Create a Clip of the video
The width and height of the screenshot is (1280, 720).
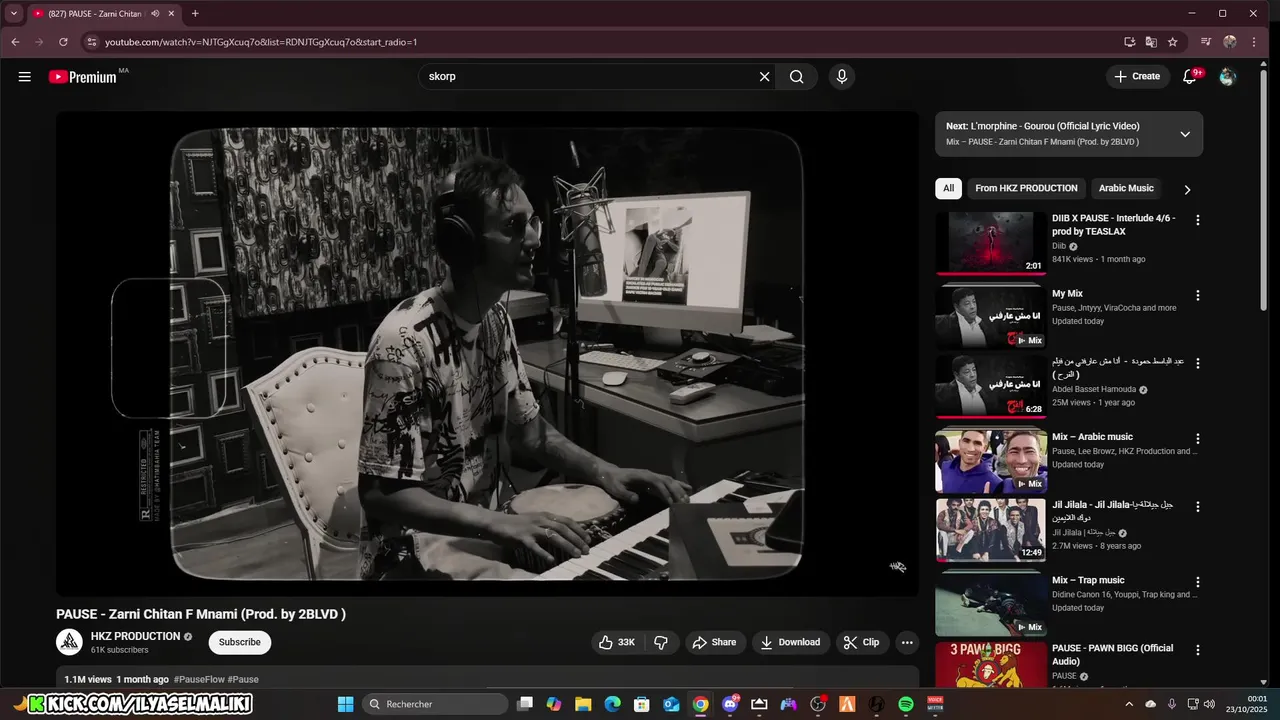[862, 642]
